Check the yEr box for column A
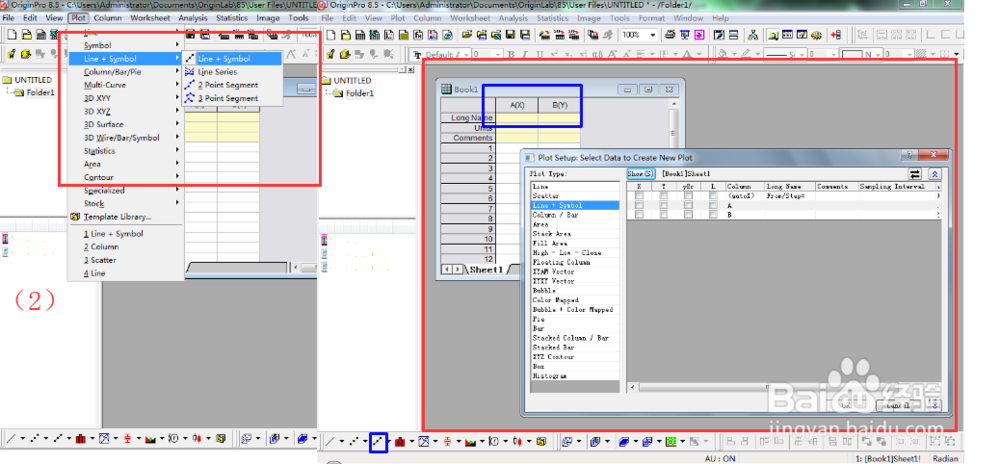This screenshot has height=464, width=1000. pyautogui.click(x=688, y=205)
